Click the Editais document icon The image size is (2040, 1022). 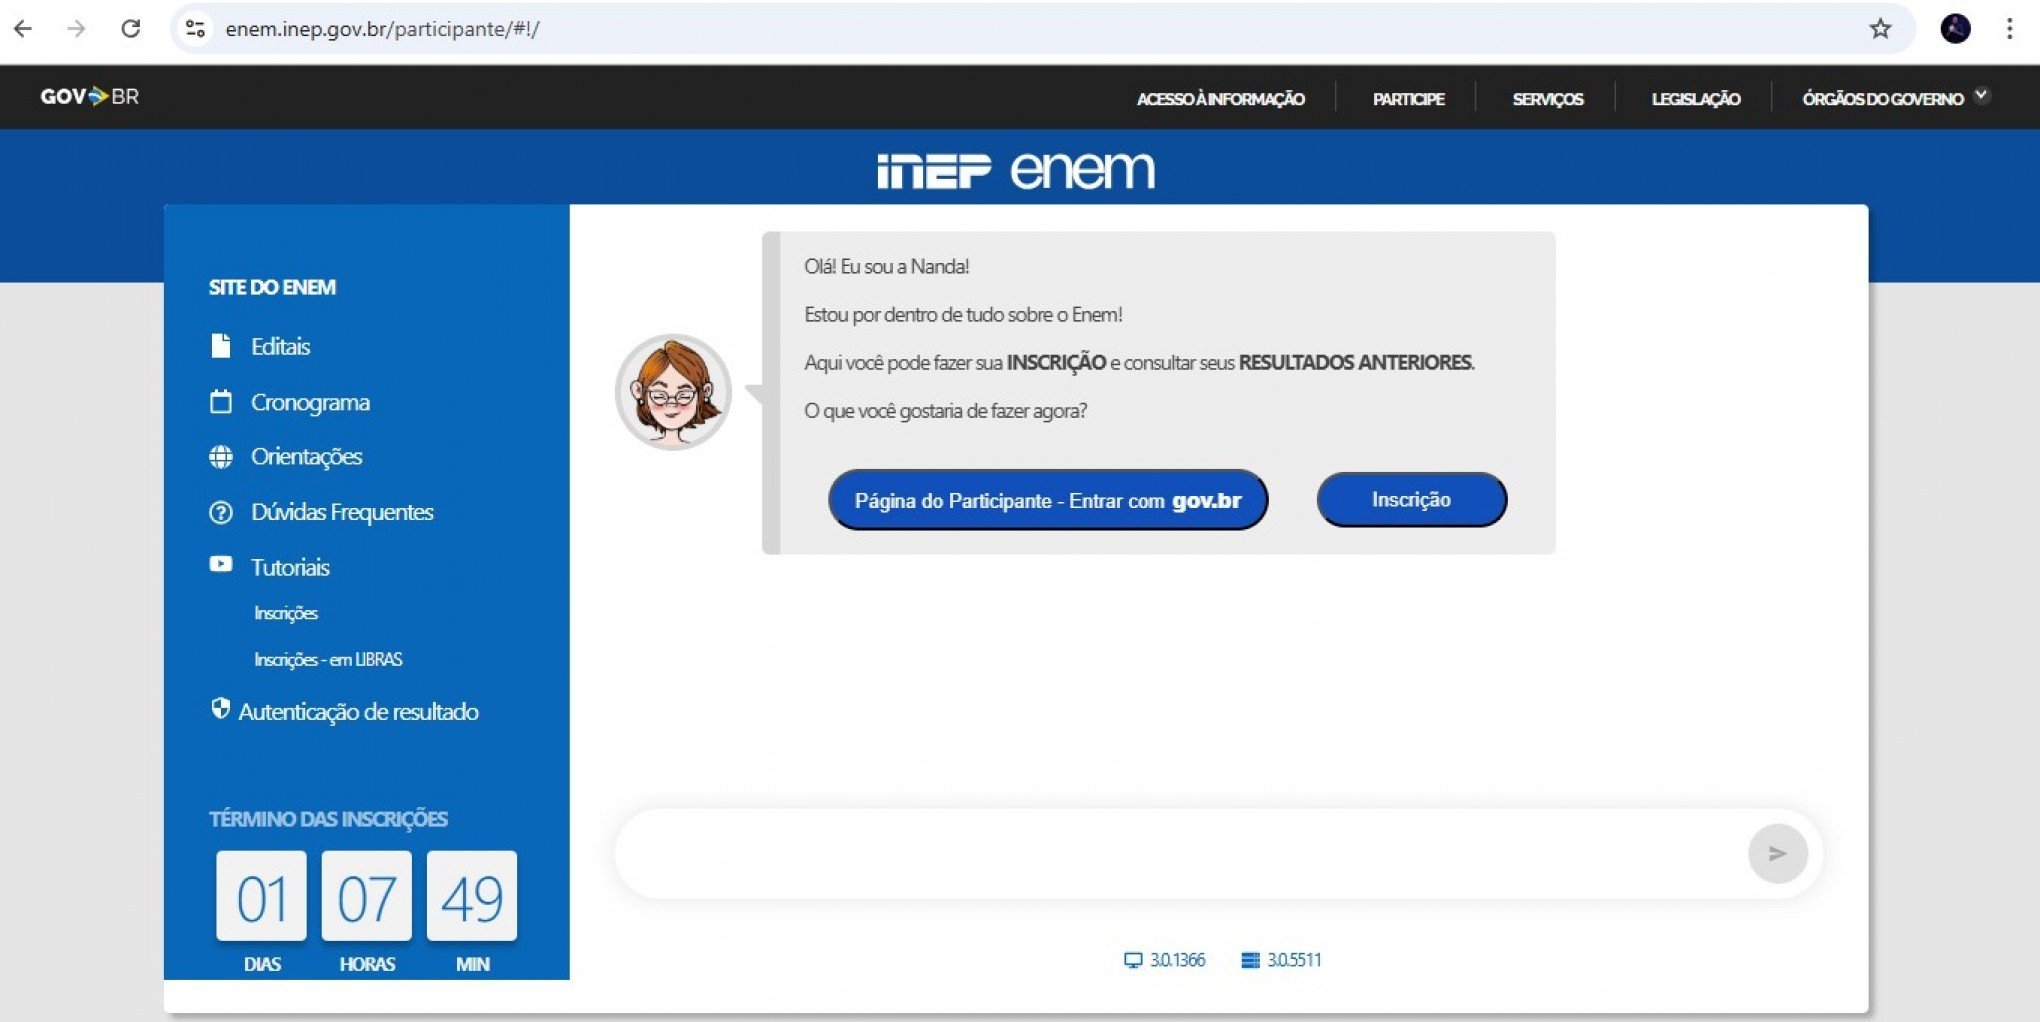pyautogui.click(x=221, y=346)
